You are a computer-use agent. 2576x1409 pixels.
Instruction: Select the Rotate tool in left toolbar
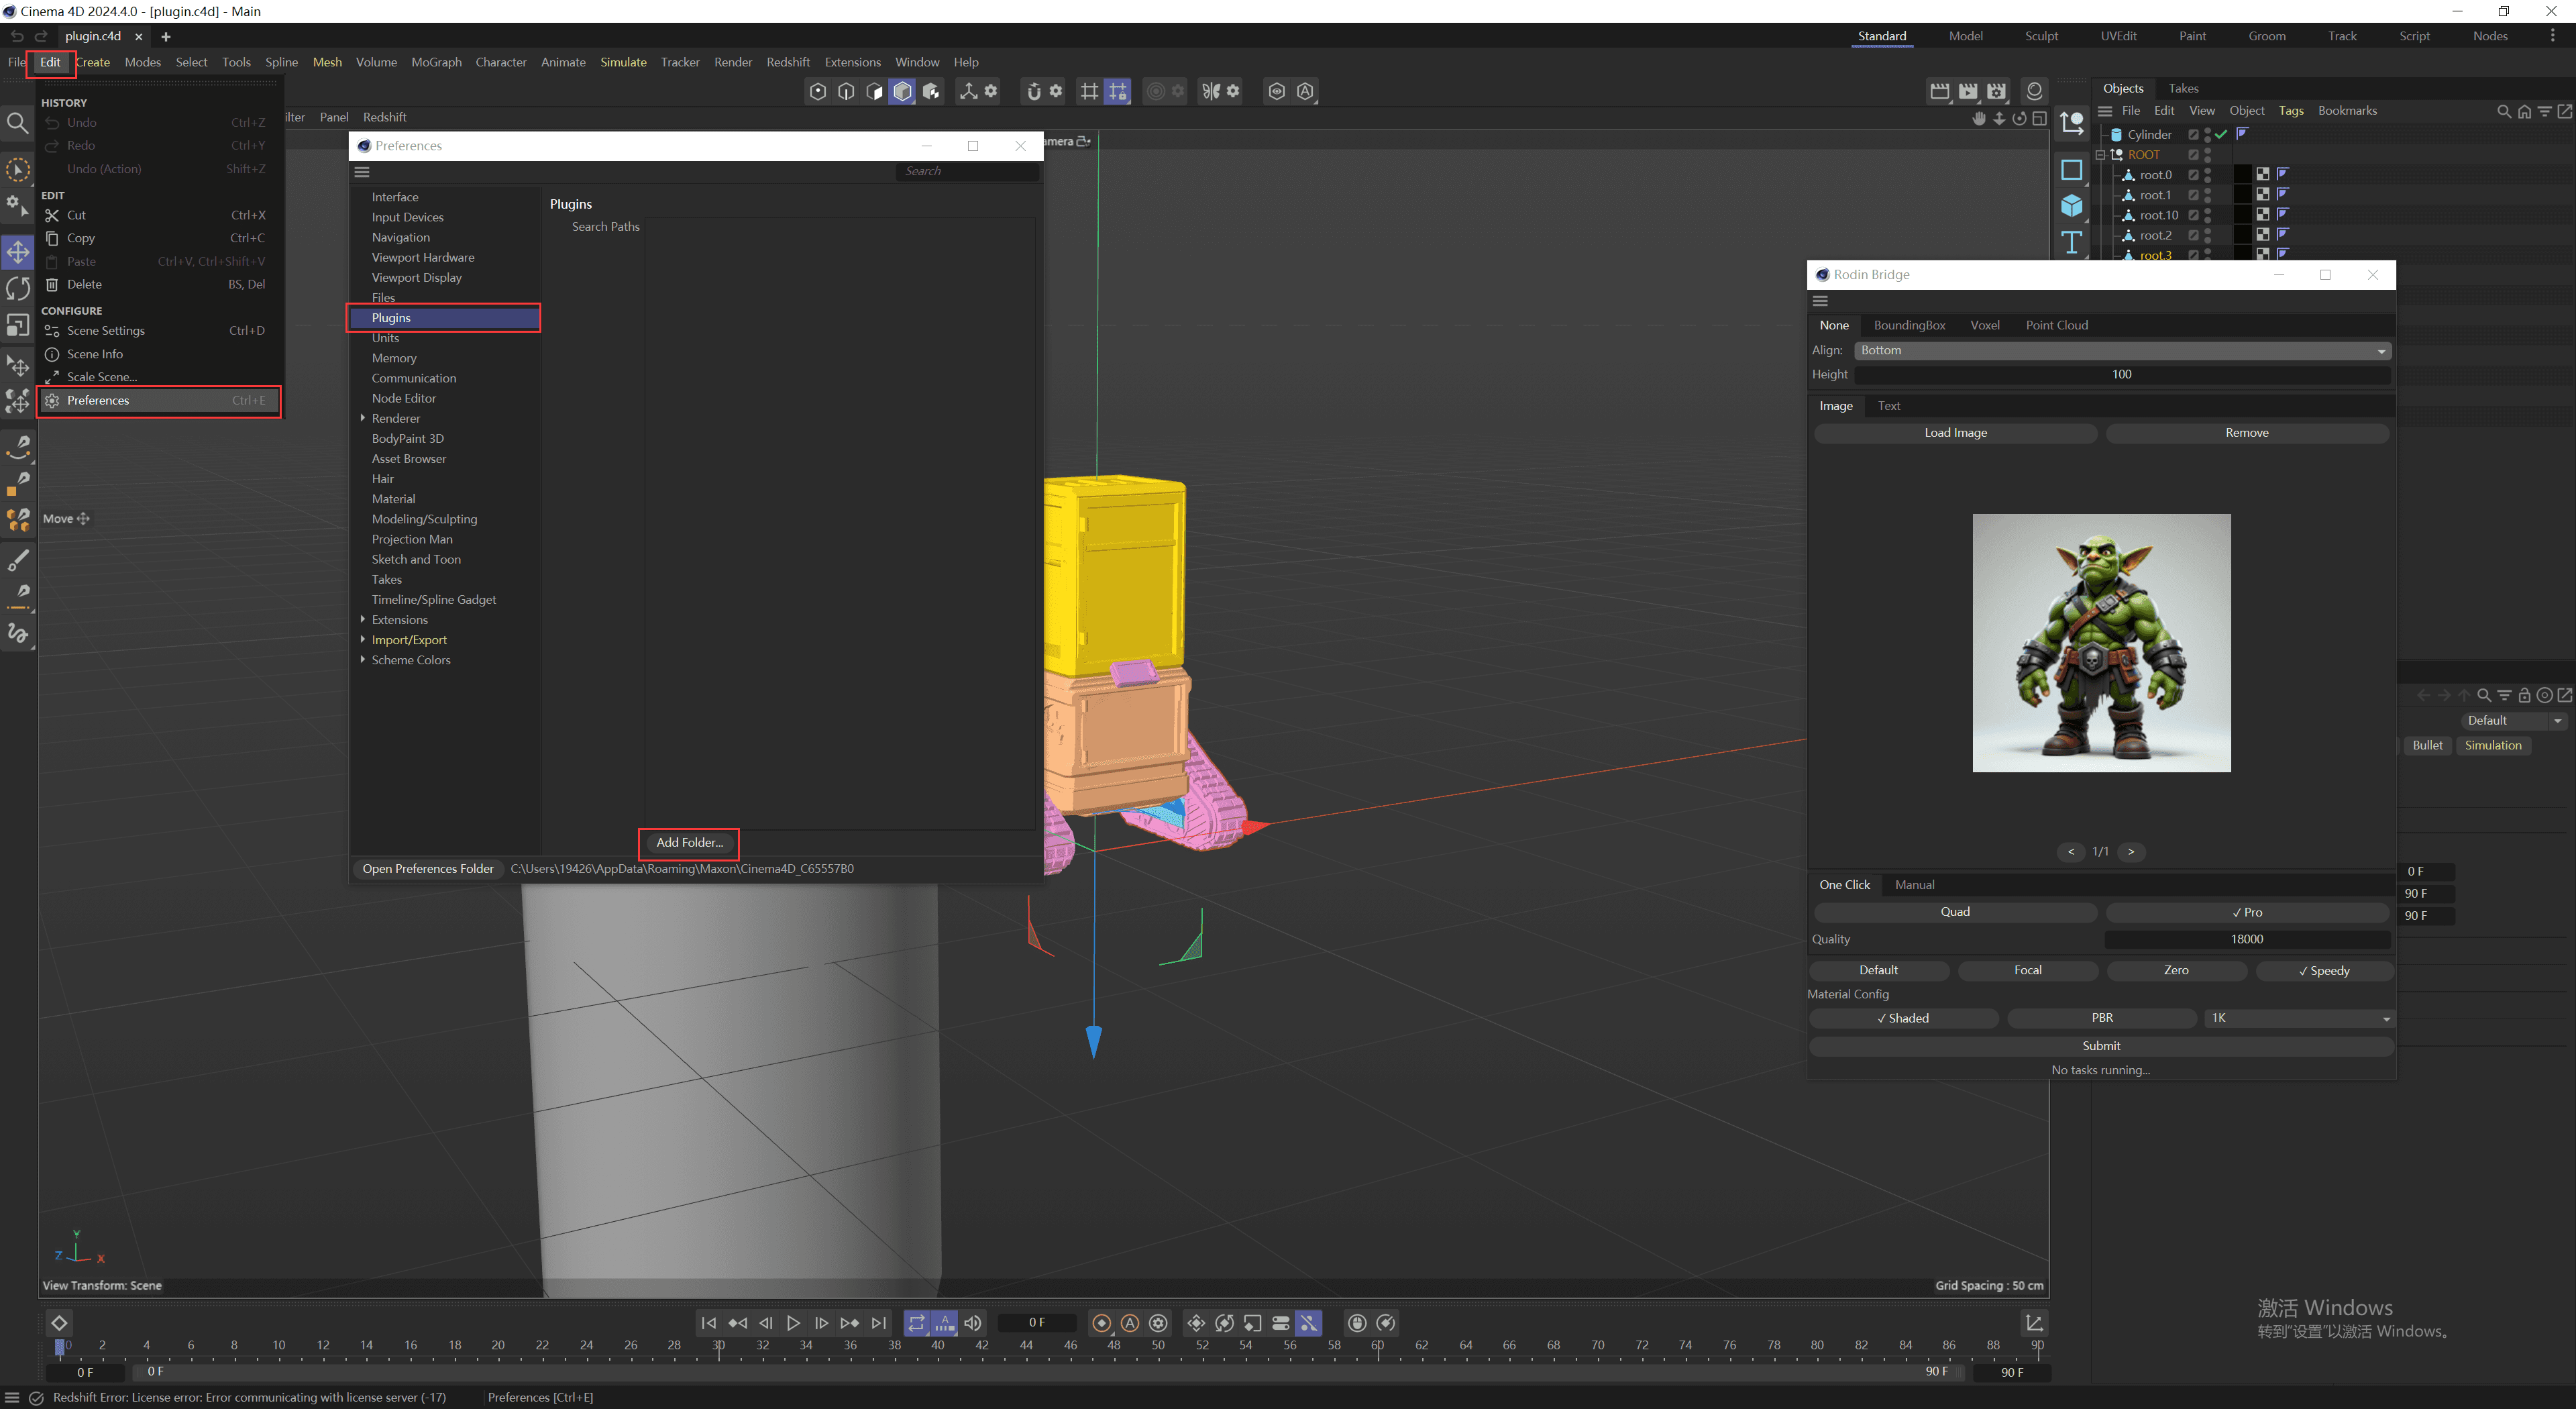tap(18, 289)
